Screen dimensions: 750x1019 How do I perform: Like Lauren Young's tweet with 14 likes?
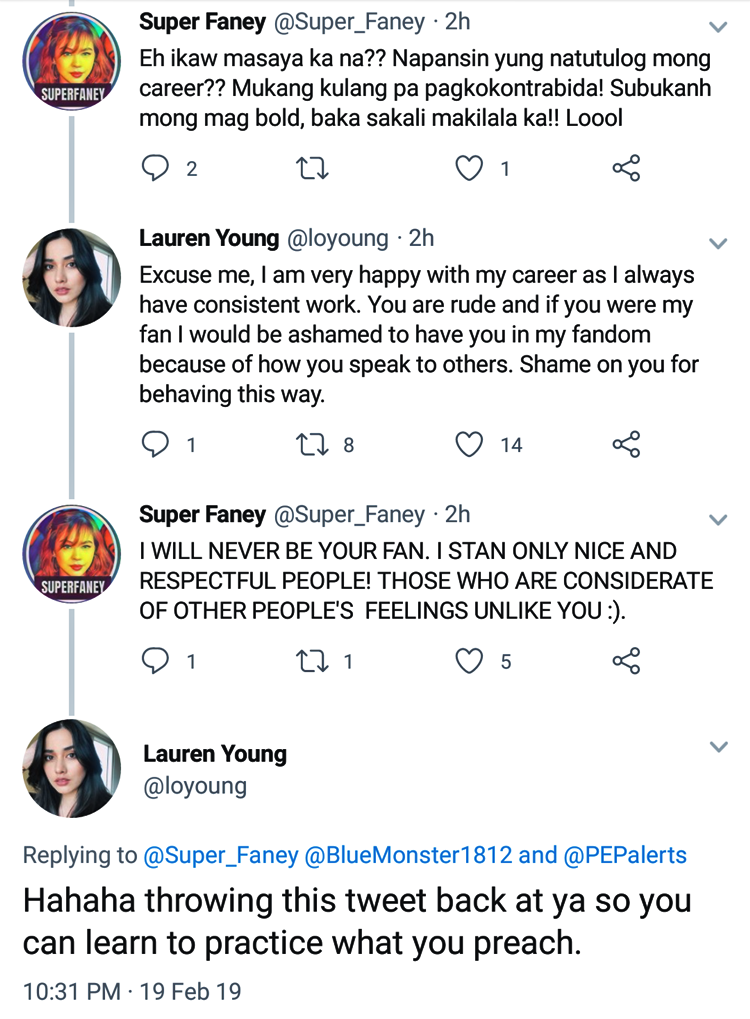click(469, 444)
